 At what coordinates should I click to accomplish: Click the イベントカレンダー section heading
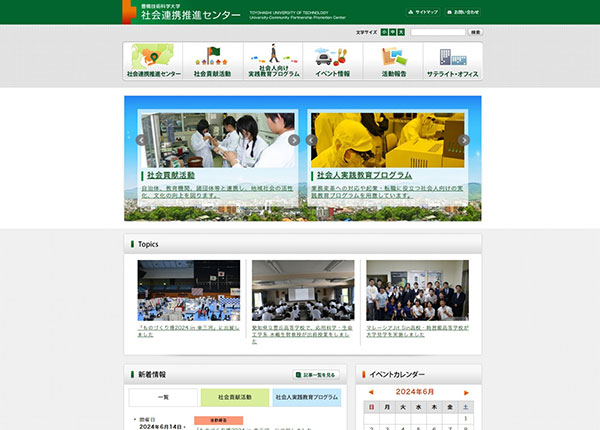click(x=397, y=375)
